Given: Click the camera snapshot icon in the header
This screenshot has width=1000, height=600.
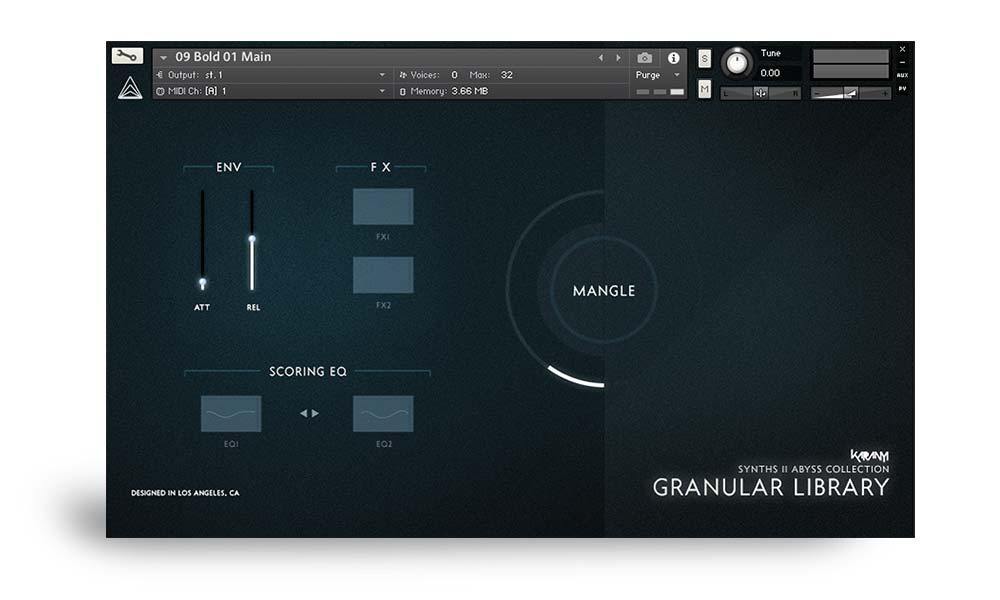Looking at the screenshot, I should 643,57.
